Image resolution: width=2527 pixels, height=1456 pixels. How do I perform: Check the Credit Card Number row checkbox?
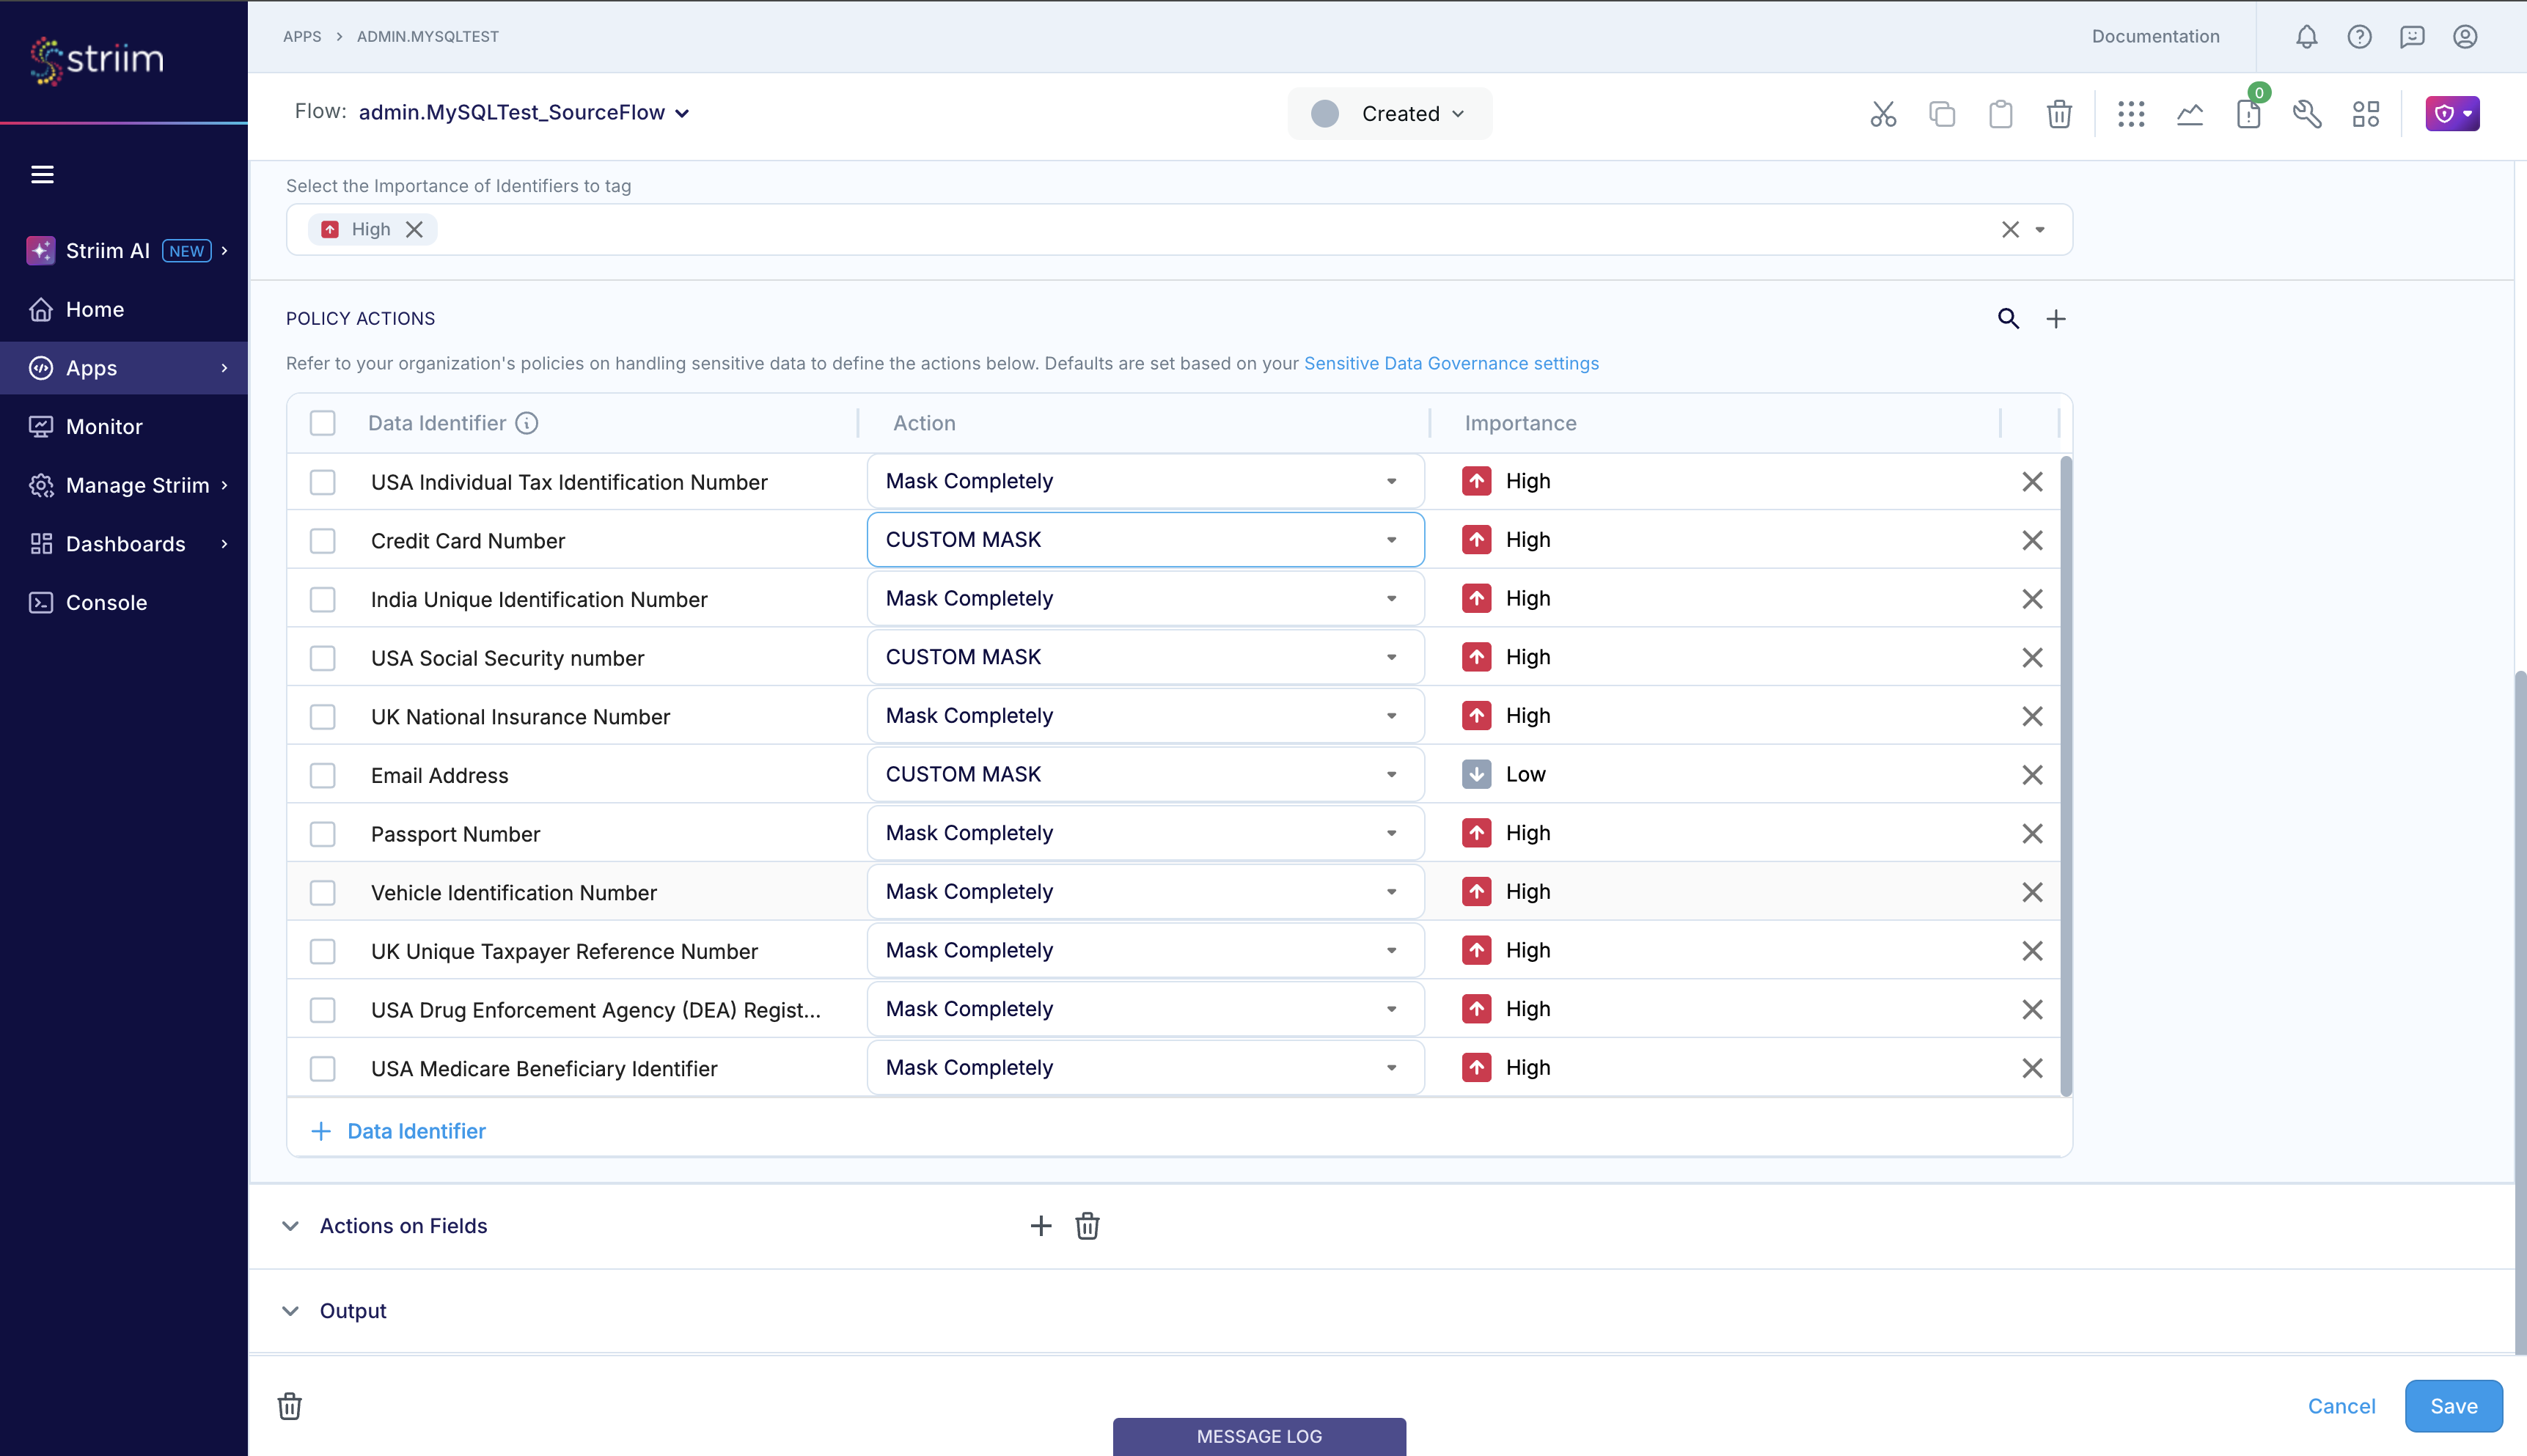tap(322, 540)
